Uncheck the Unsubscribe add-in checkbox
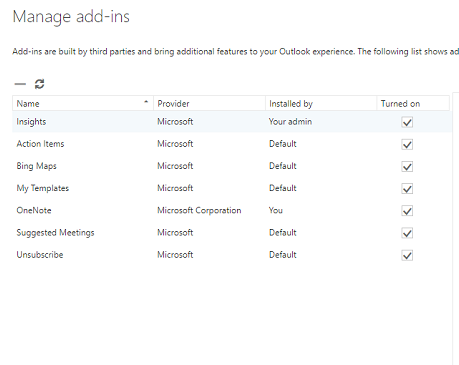The width and height of the screenshot is (459, 365). pos(407,255)
